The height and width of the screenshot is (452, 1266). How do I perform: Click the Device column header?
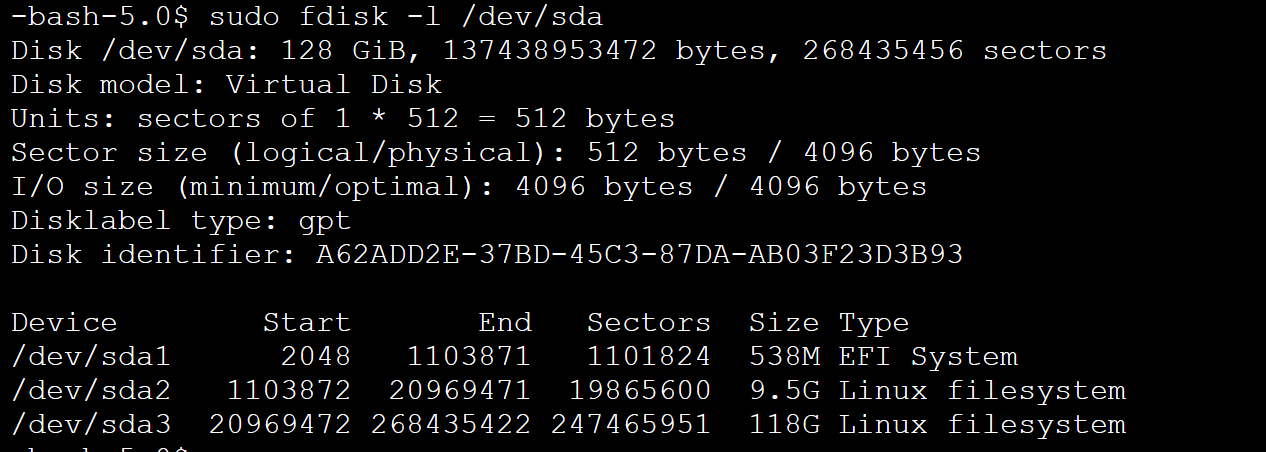(64, 322)
